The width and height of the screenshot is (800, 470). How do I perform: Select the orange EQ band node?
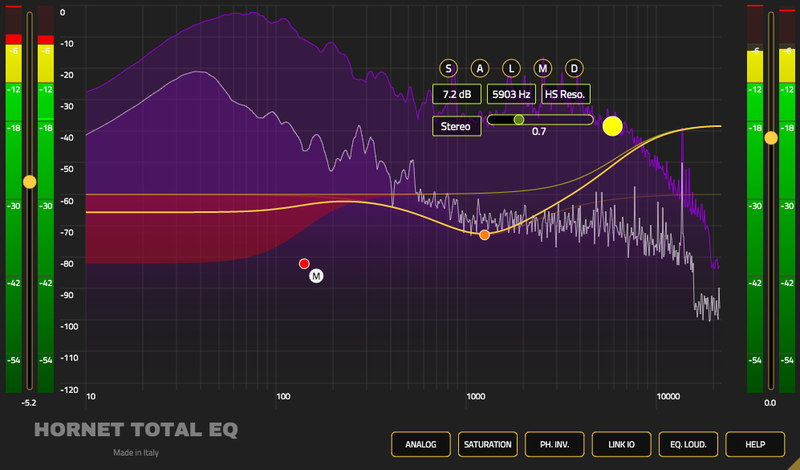(484, 235)
